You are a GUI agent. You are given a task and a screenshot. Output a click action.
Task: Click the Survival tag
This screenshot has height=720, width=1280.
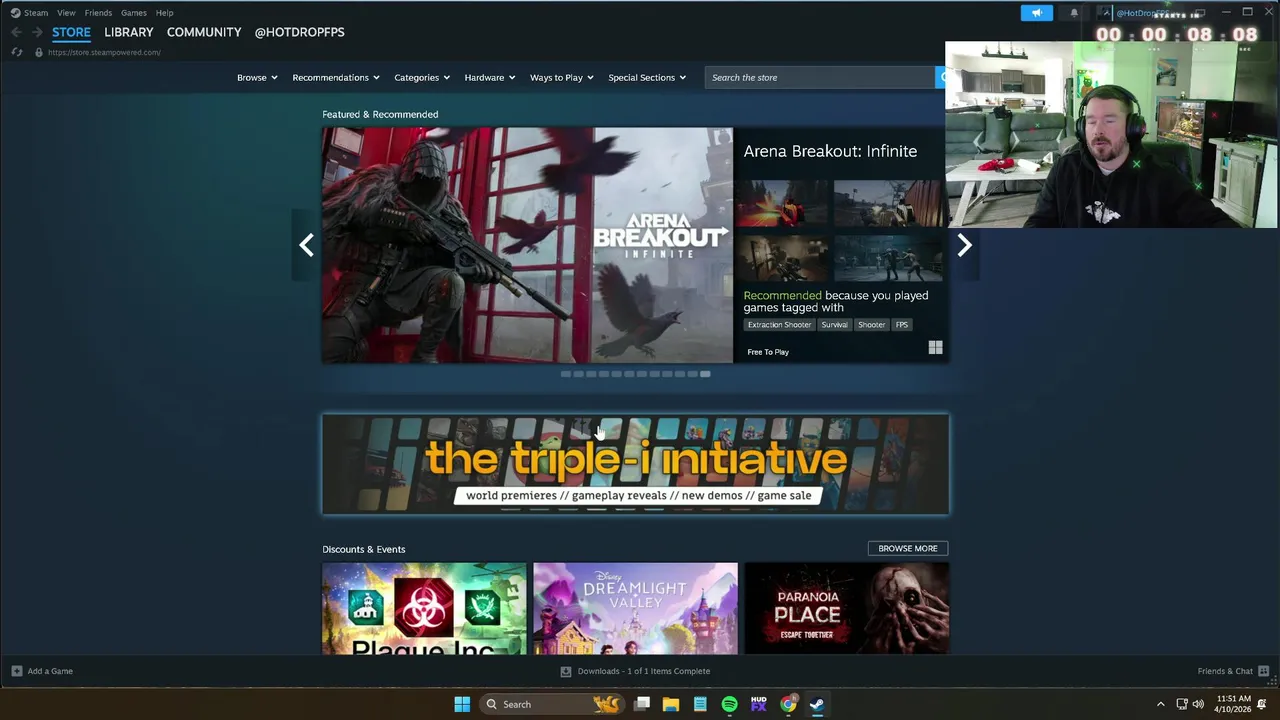(834, 325)
